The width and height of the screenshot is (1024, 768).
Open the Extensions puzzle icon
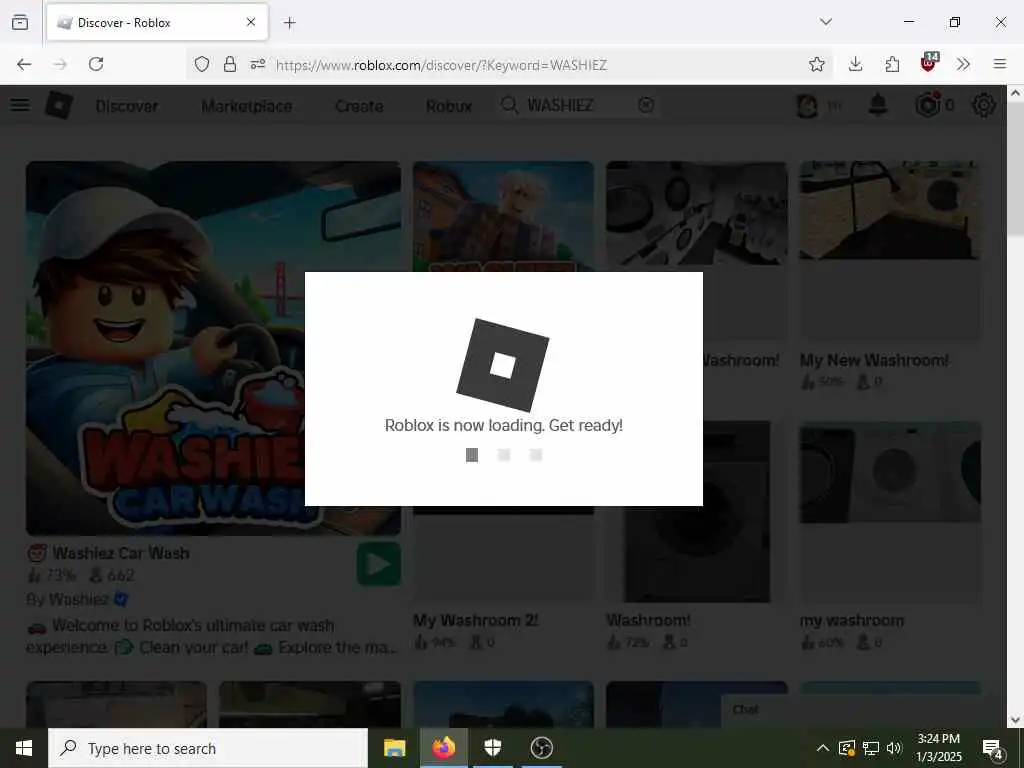pyautogui.click(x=892, y=64)
